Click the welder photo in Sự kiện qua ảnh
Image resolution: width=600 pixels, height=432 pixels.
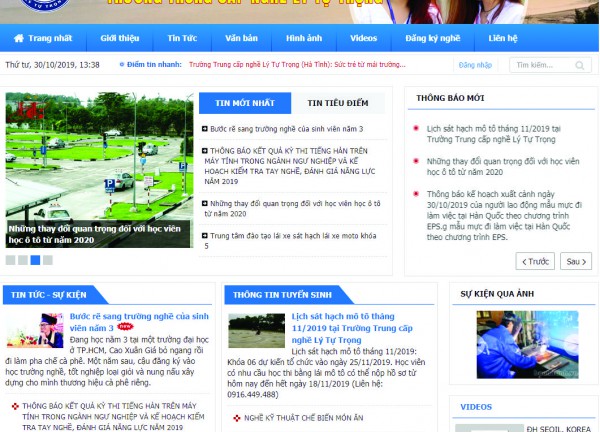(x=527, y=344)
